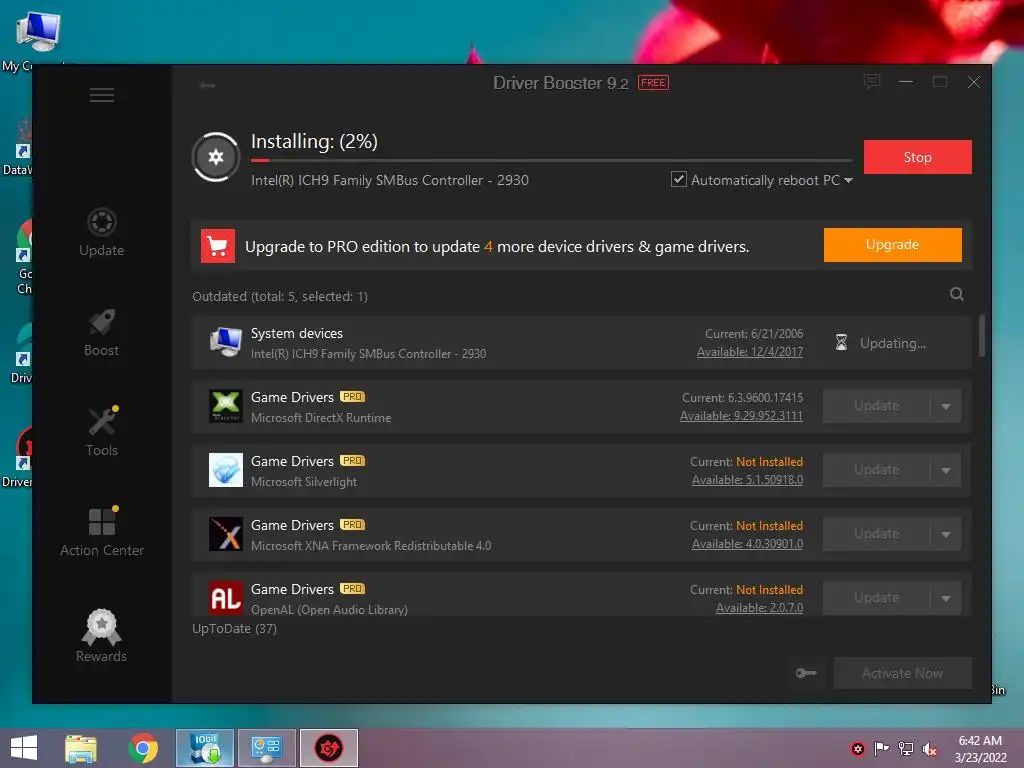Screen dimensions: 1024x768
Task: Click Update for Microsoft Silverlight
Action: (x=876, y=470)
